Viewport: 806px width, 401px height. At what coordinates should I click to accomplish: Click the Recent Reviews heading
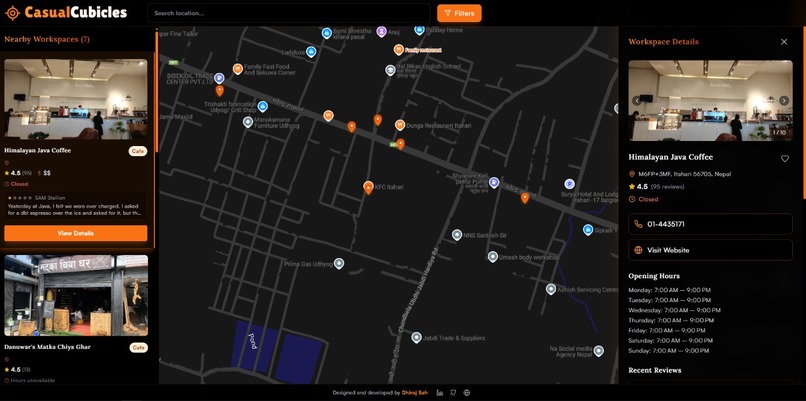[x=655, y=370]
